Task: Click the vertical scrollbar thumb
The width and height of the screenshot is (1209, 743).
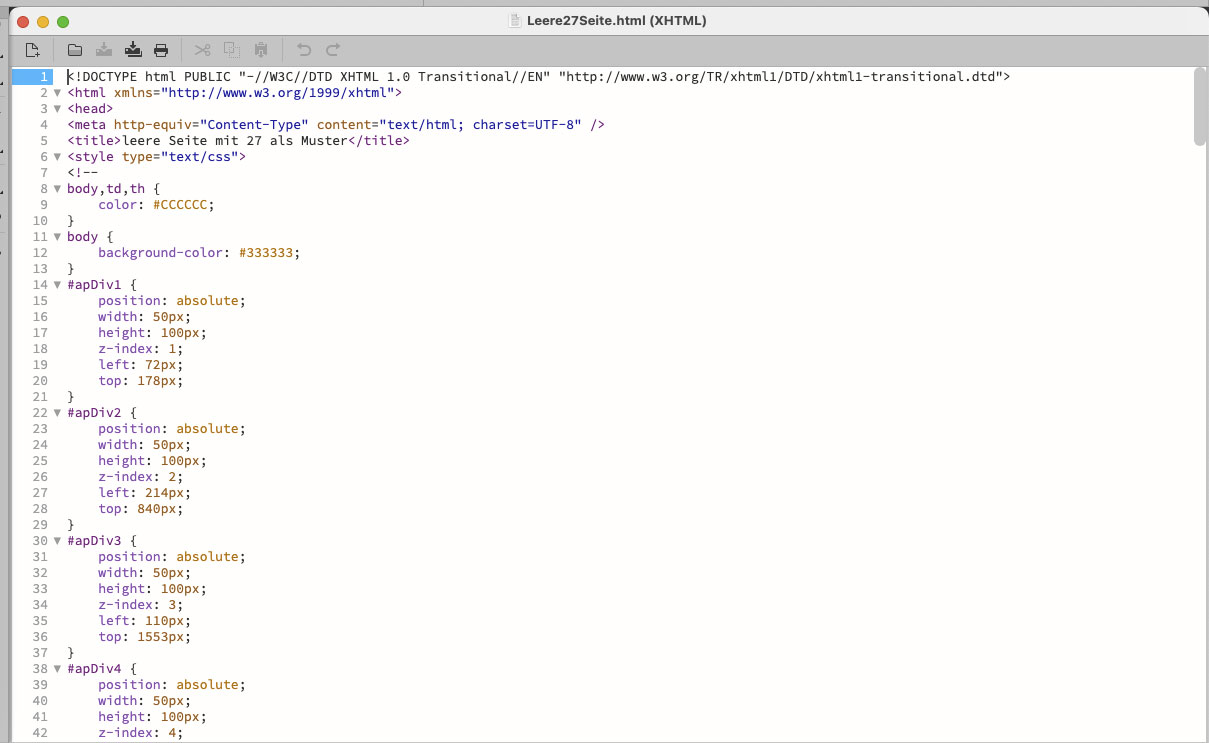Action: click(1200, 106)
